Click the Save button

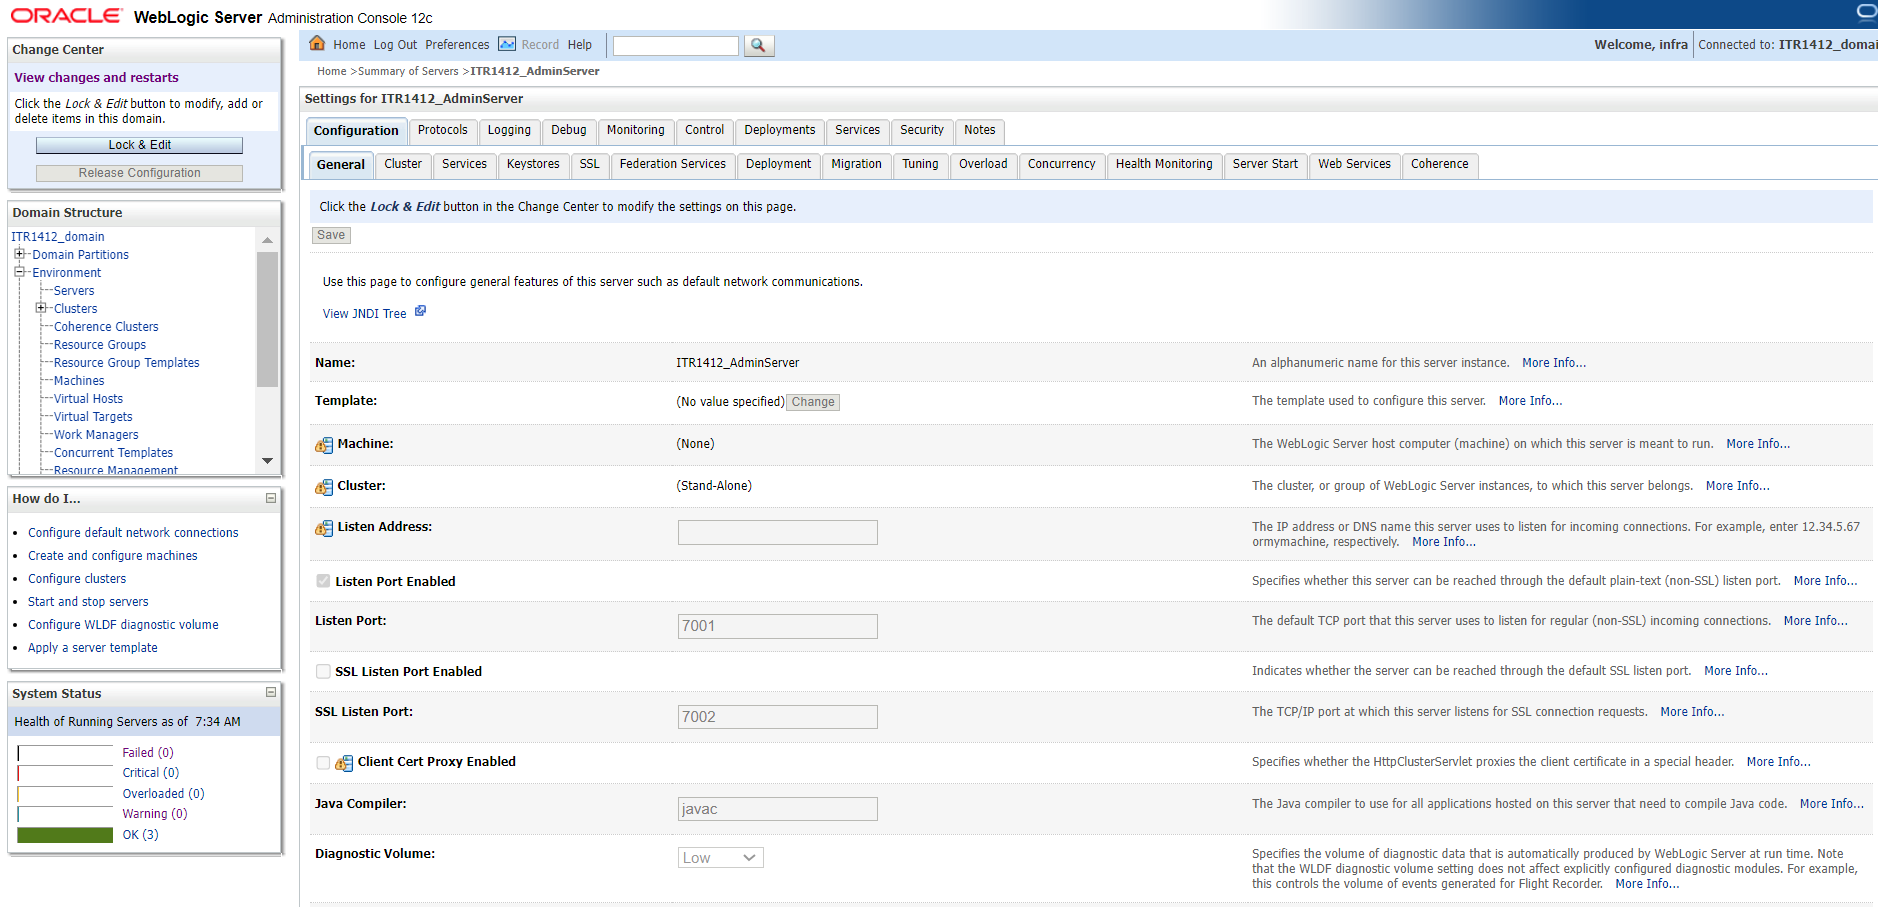click(x=331, y=235)
